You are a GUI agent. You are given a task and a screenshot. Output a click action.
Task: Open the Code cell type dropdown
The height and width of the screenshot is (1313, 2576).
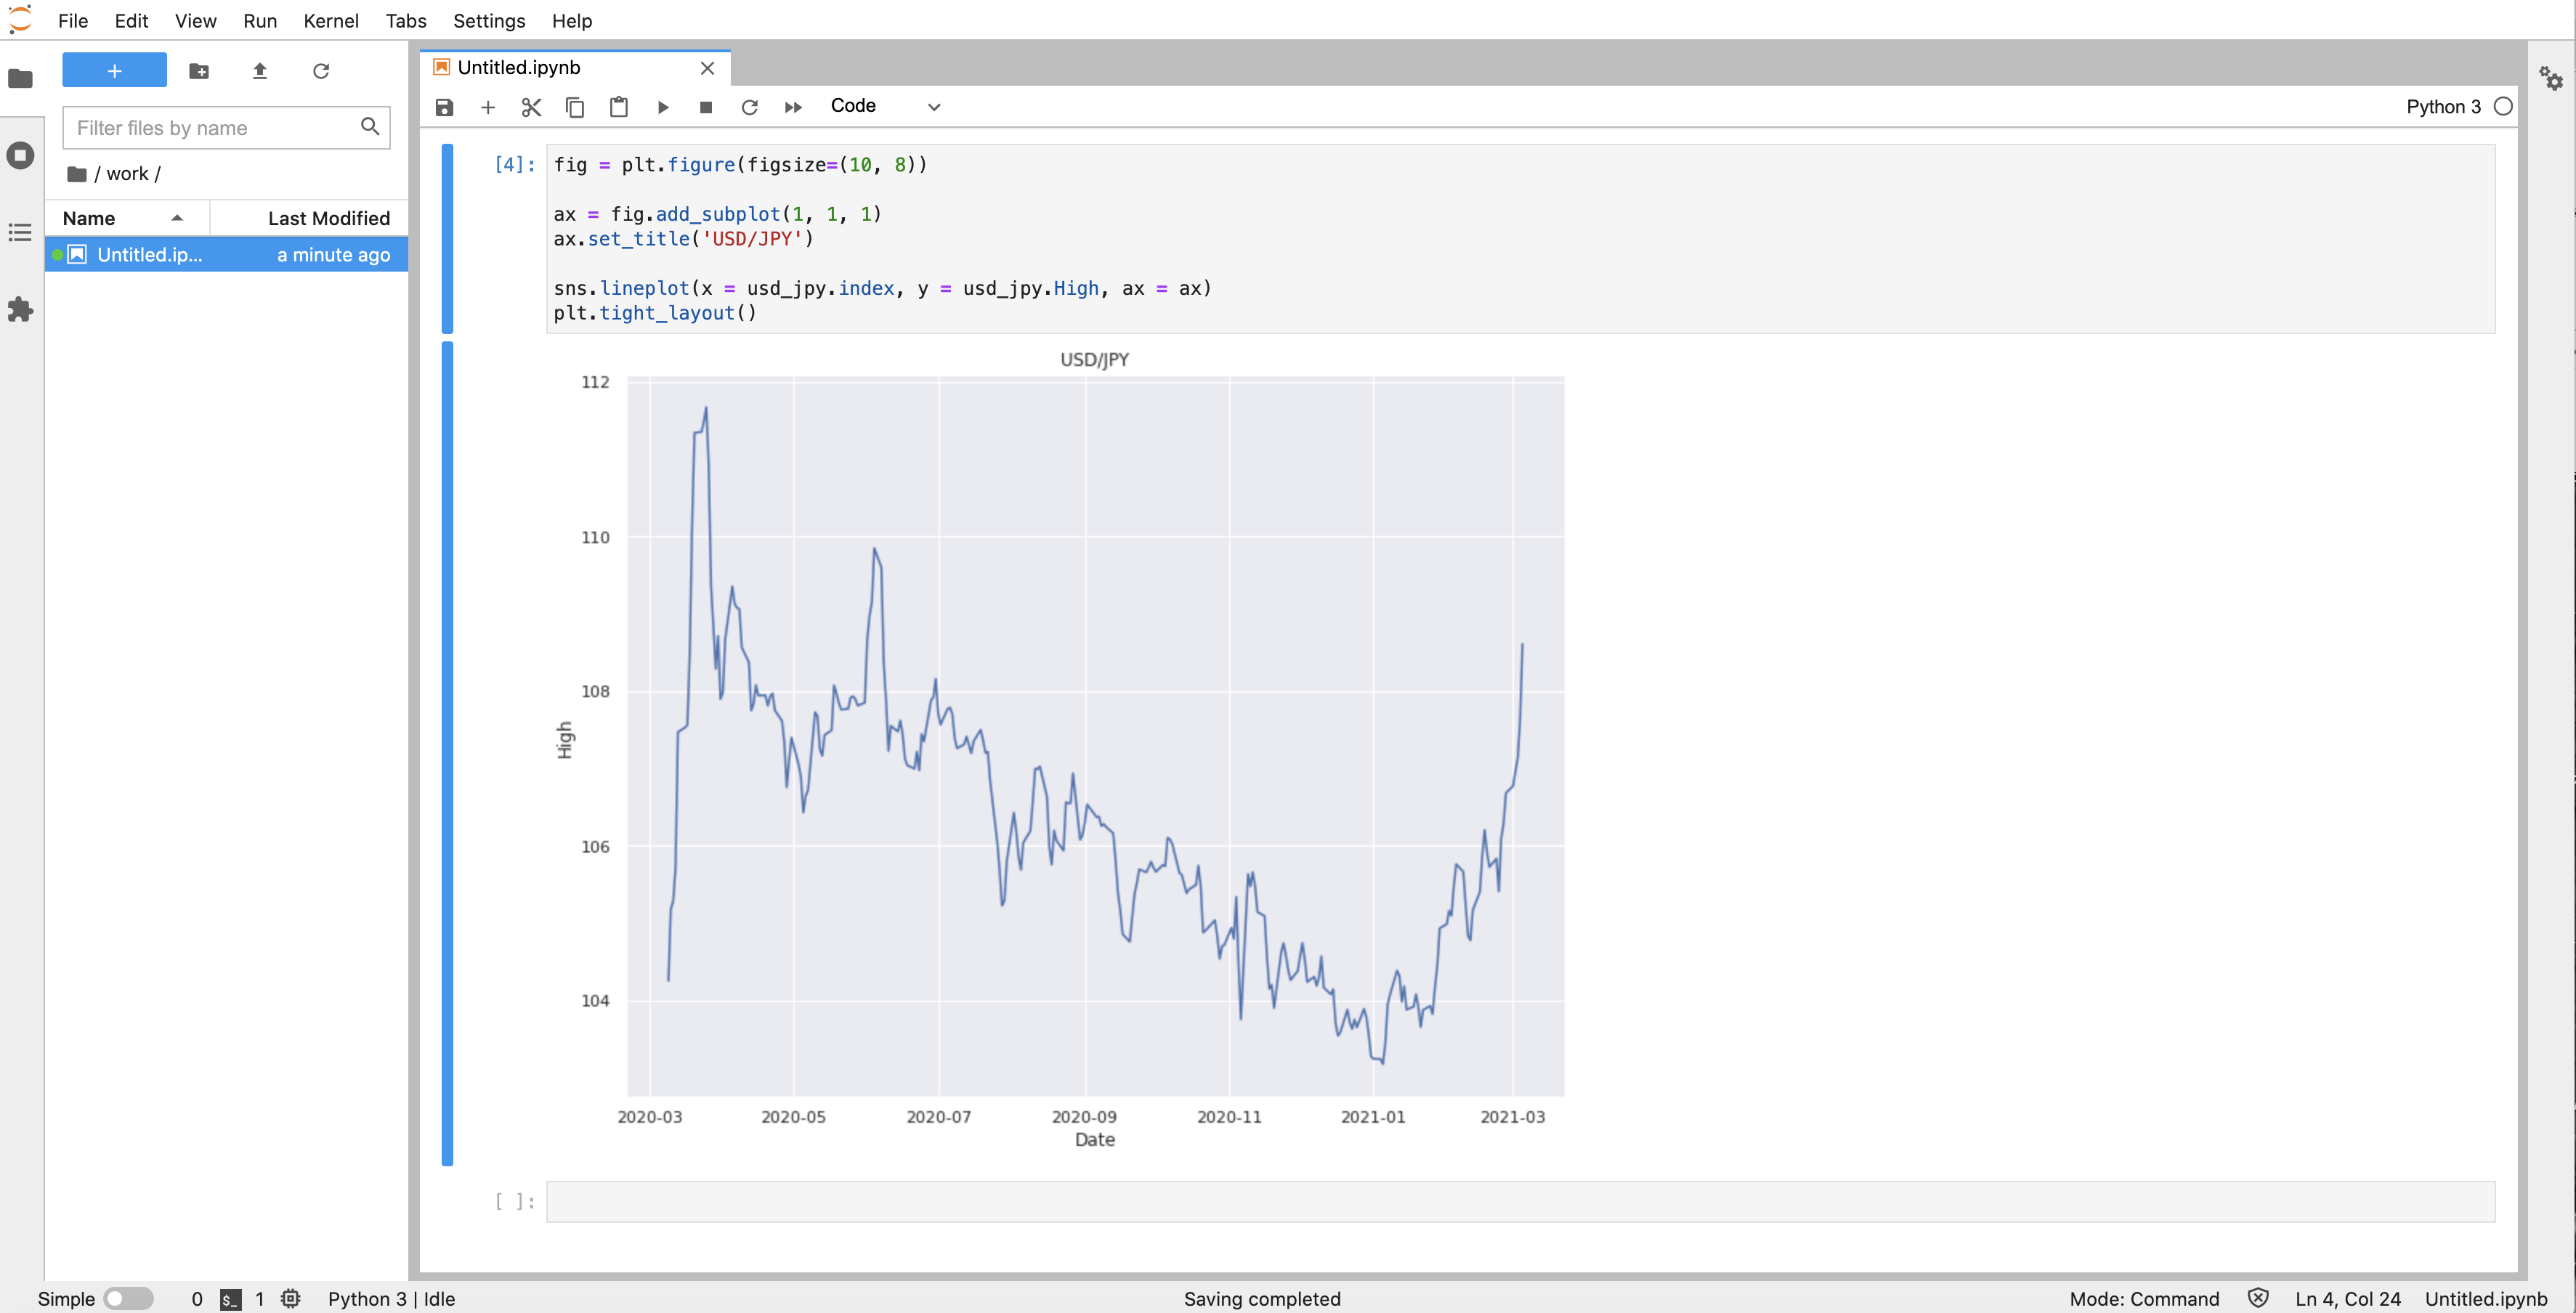[x=885, y=107]
